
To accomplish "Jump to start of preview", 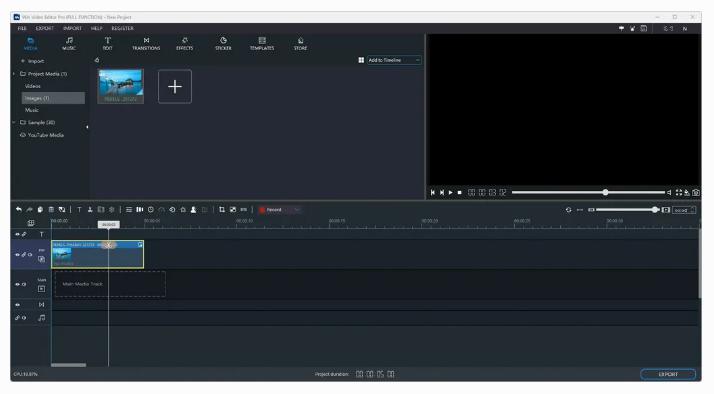I will pos(433,193).
